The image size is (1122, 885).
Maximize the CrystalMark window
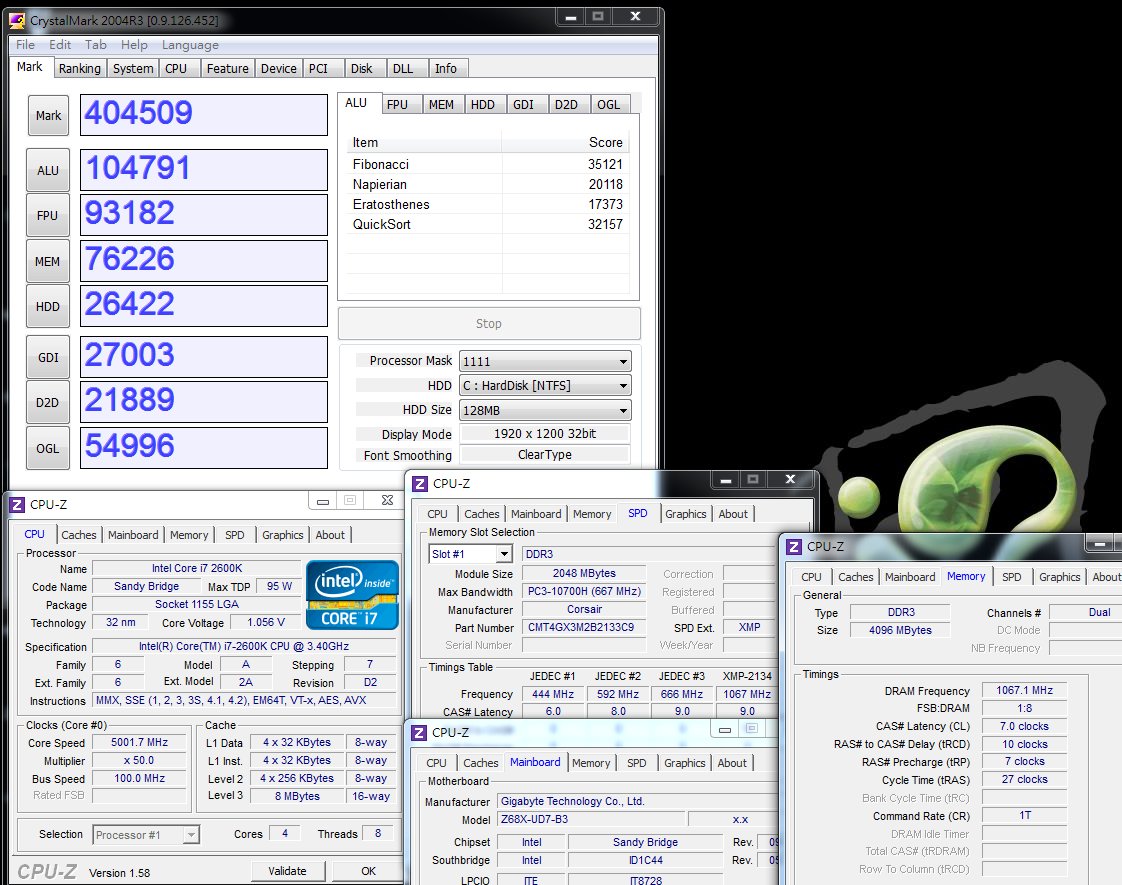pos(598,16)
